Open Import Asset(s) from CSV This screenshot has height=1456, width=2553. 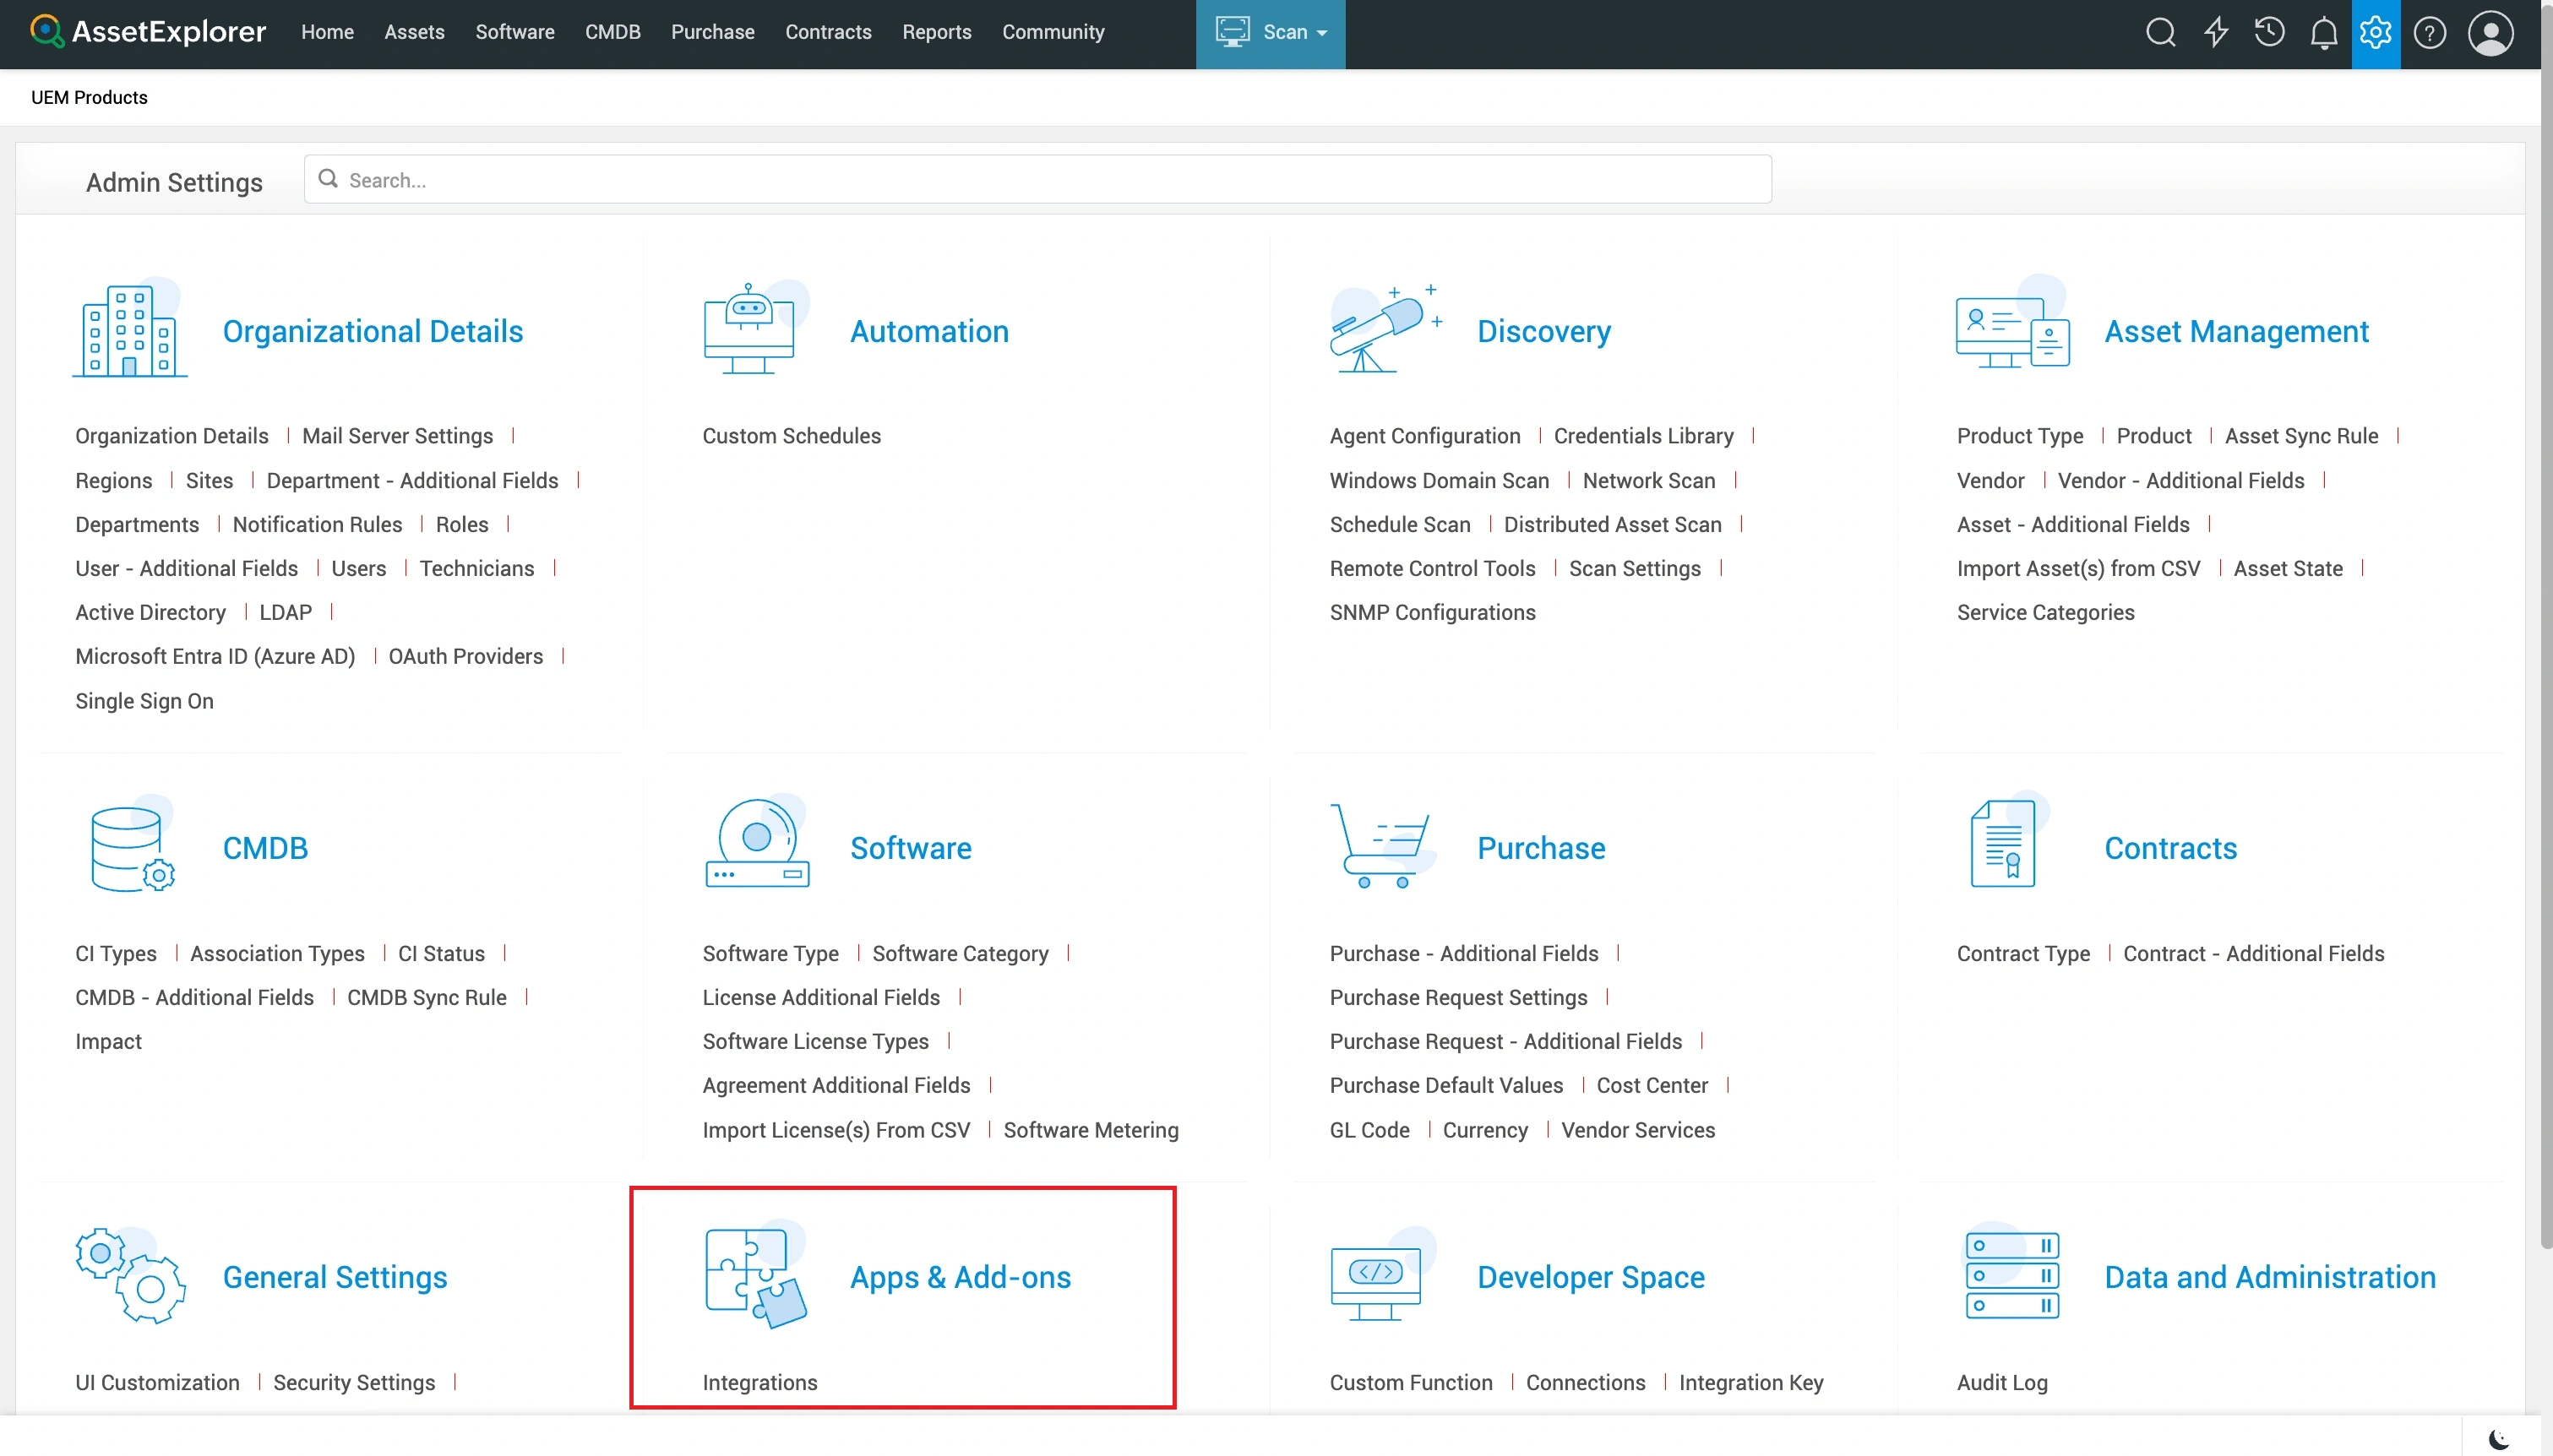click(x=2078, y=568)
